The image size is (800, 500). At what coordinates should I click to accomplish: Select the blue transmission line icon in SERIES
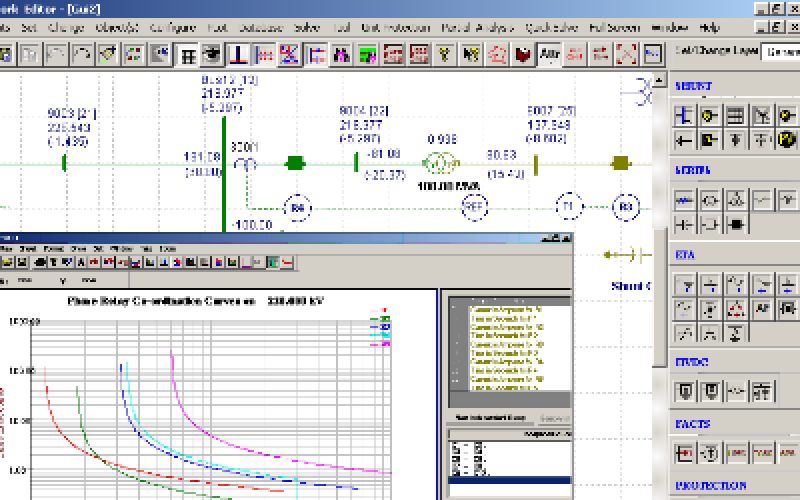coord(684,199)
